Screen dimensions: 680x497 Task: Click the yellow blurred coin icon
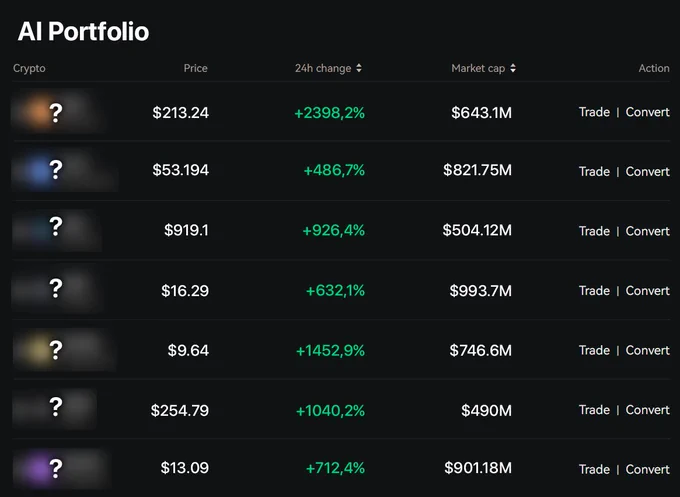point(38,350)
